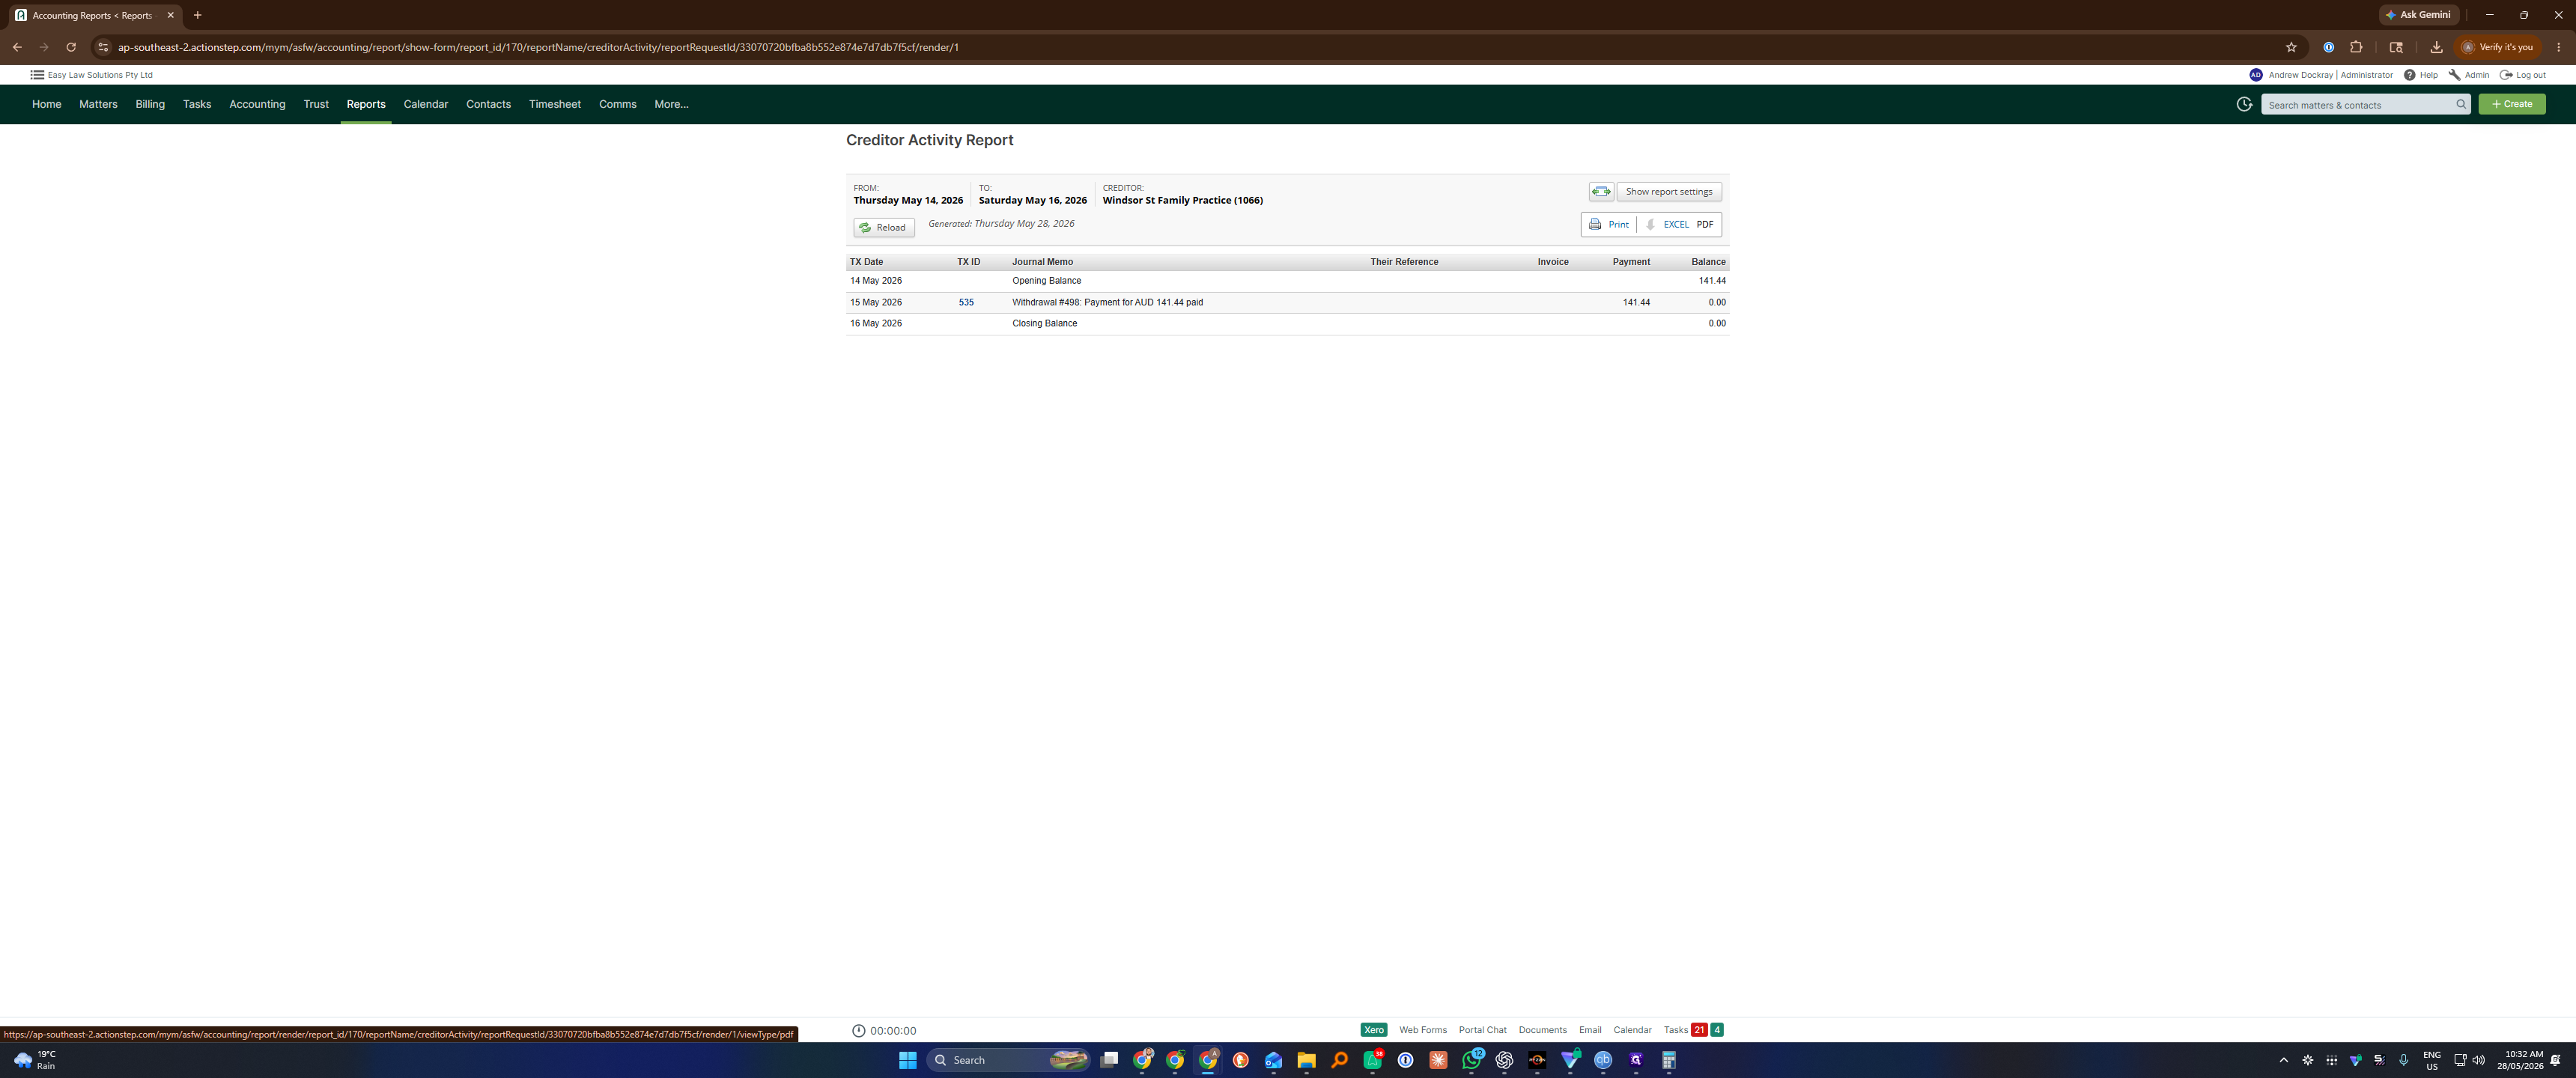Open the Accounting menu
The width and height of the screenshot is (2576, 1078).
point(257,104)
